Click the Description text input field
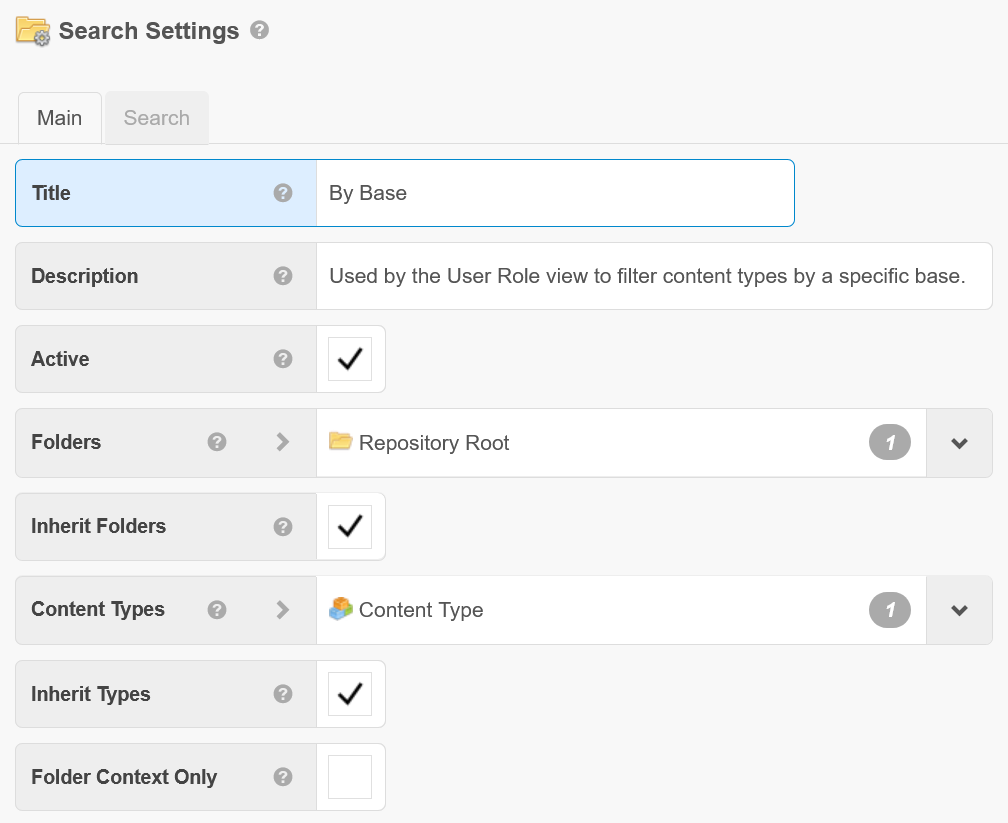Image resolution: width=1008 pixels, height=823 pixels. coord(654,276)
